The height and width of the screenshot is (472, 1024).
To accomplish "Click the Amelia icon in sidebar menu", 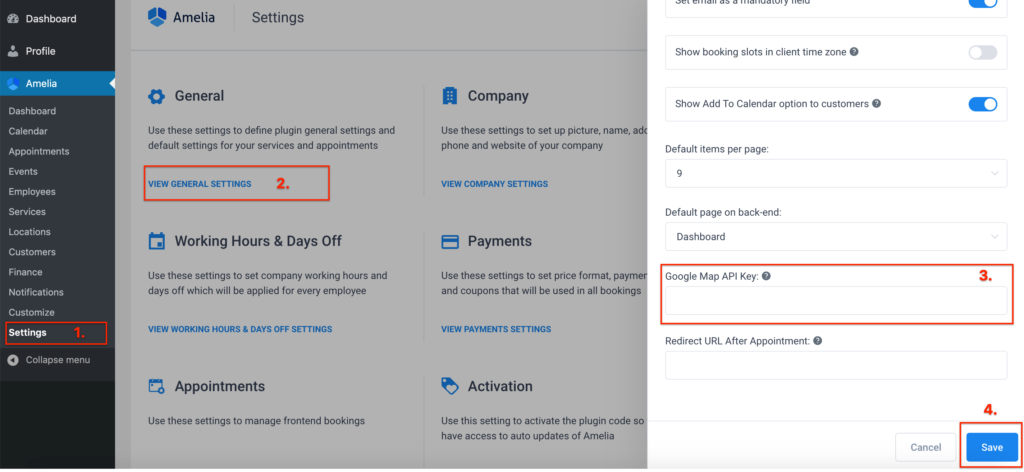I will point(13,84).
